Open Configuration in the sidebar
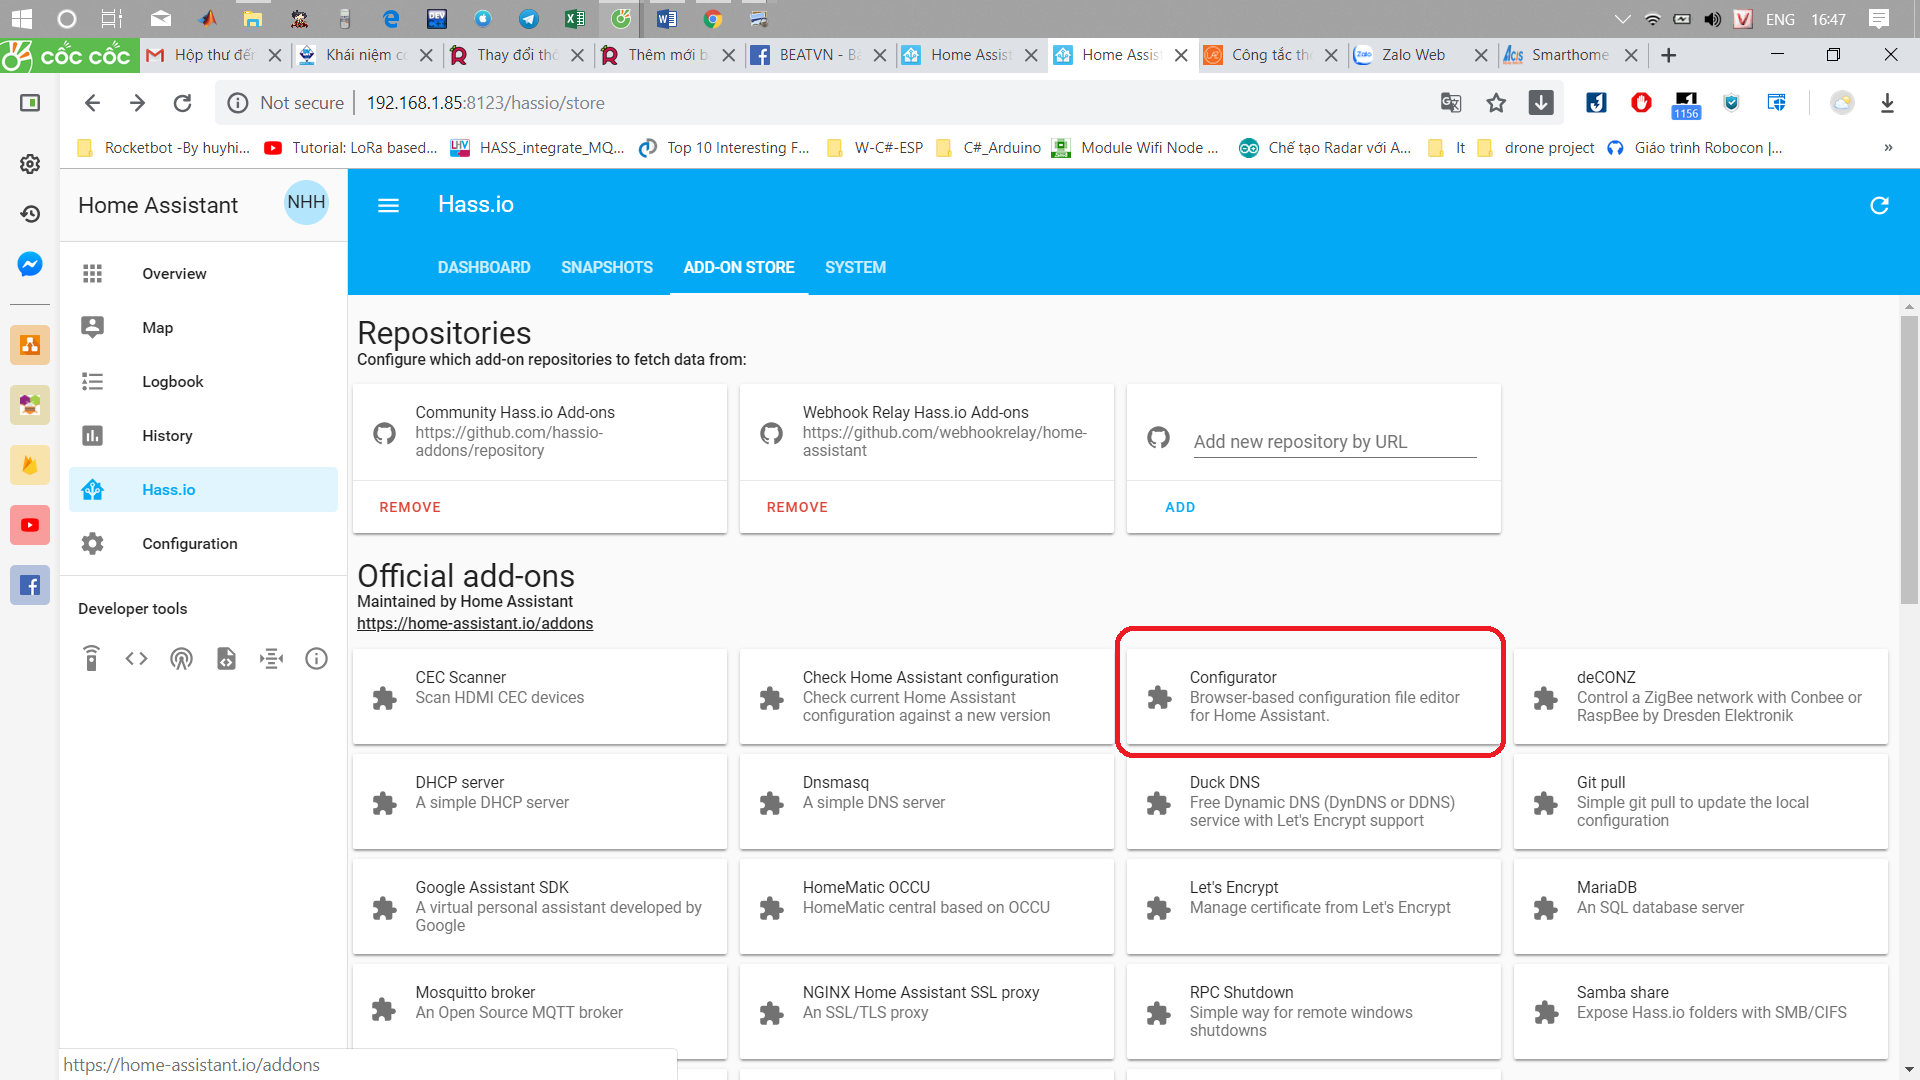Image resolution: width=1920 pixels, height=1080 pixels. coord(203,543)
